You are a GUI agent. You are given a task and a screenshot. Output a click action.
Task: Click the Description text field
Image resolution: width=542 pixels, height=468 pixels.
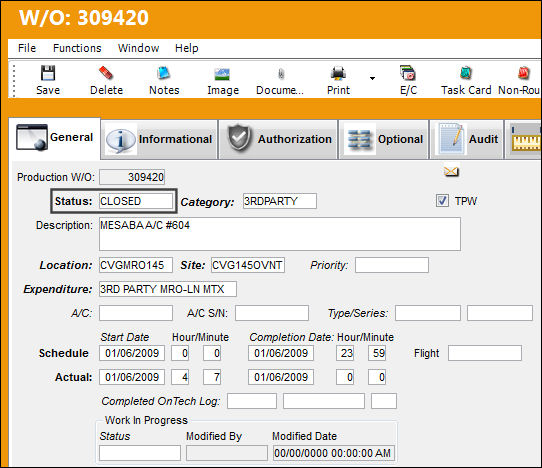point(280,234)
